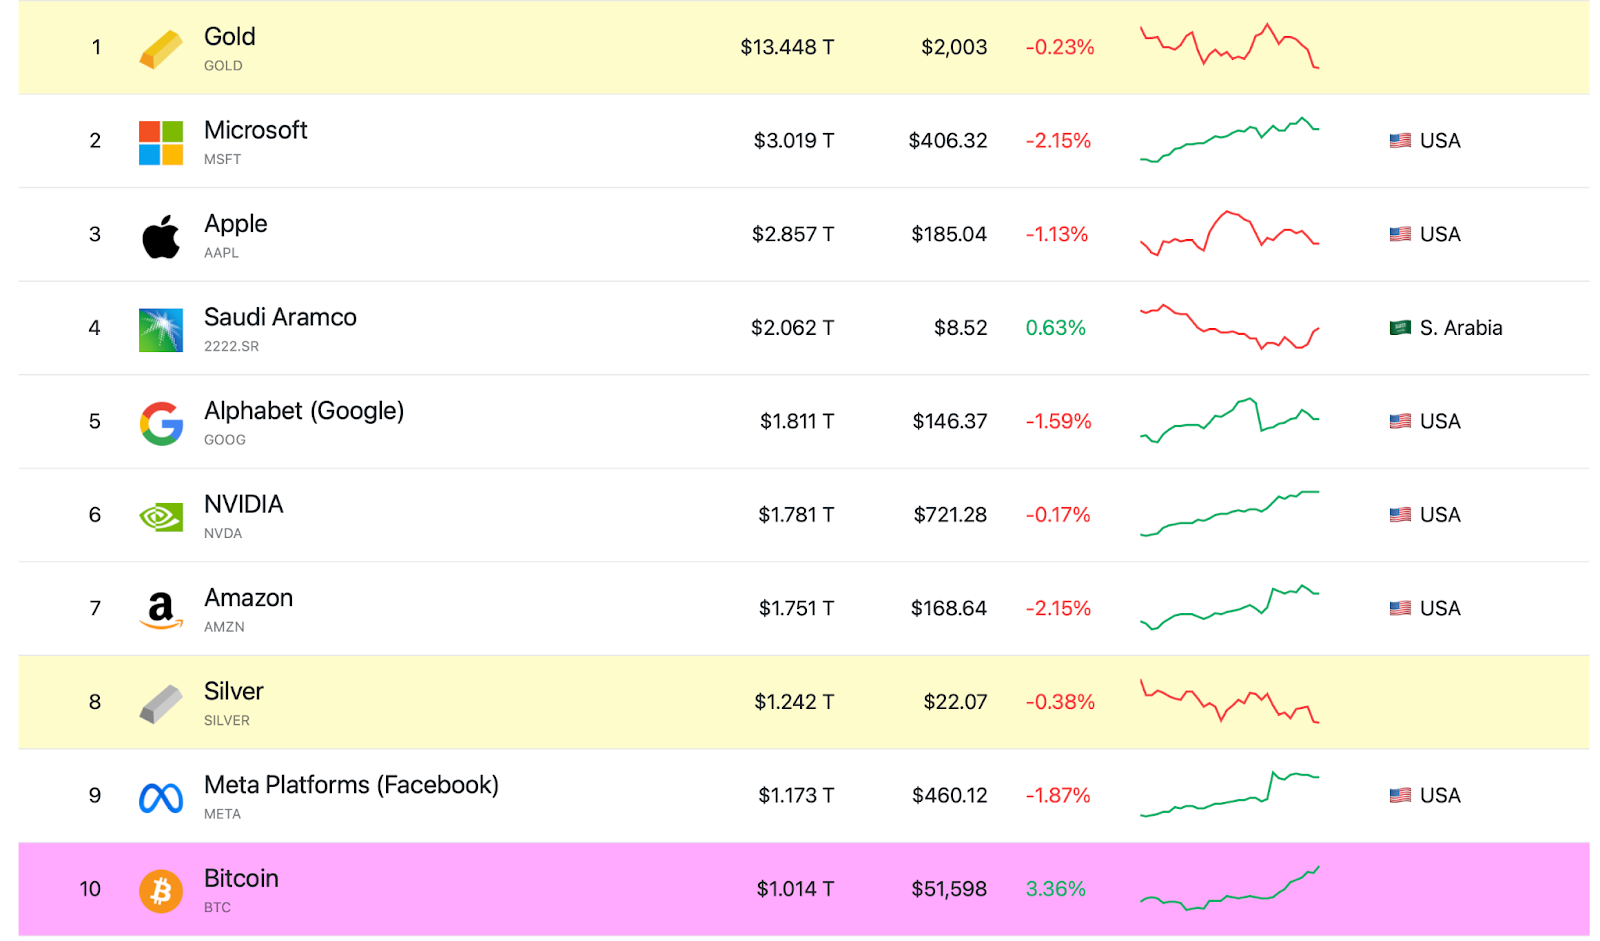1600x941 pixels.
Task: Click Saudi Aramco's price $8.52
Action: [961, 328]
